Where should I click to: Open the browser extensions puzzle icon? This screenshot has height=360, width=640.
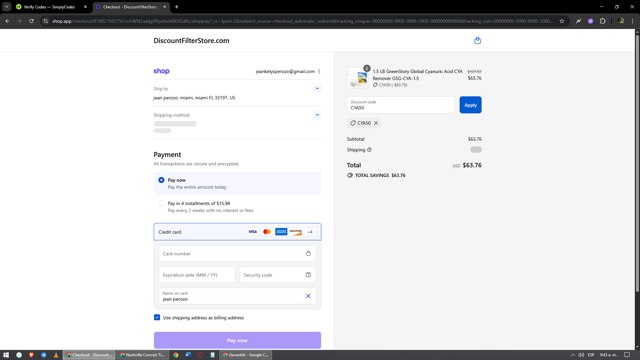[x=602, y=21]
